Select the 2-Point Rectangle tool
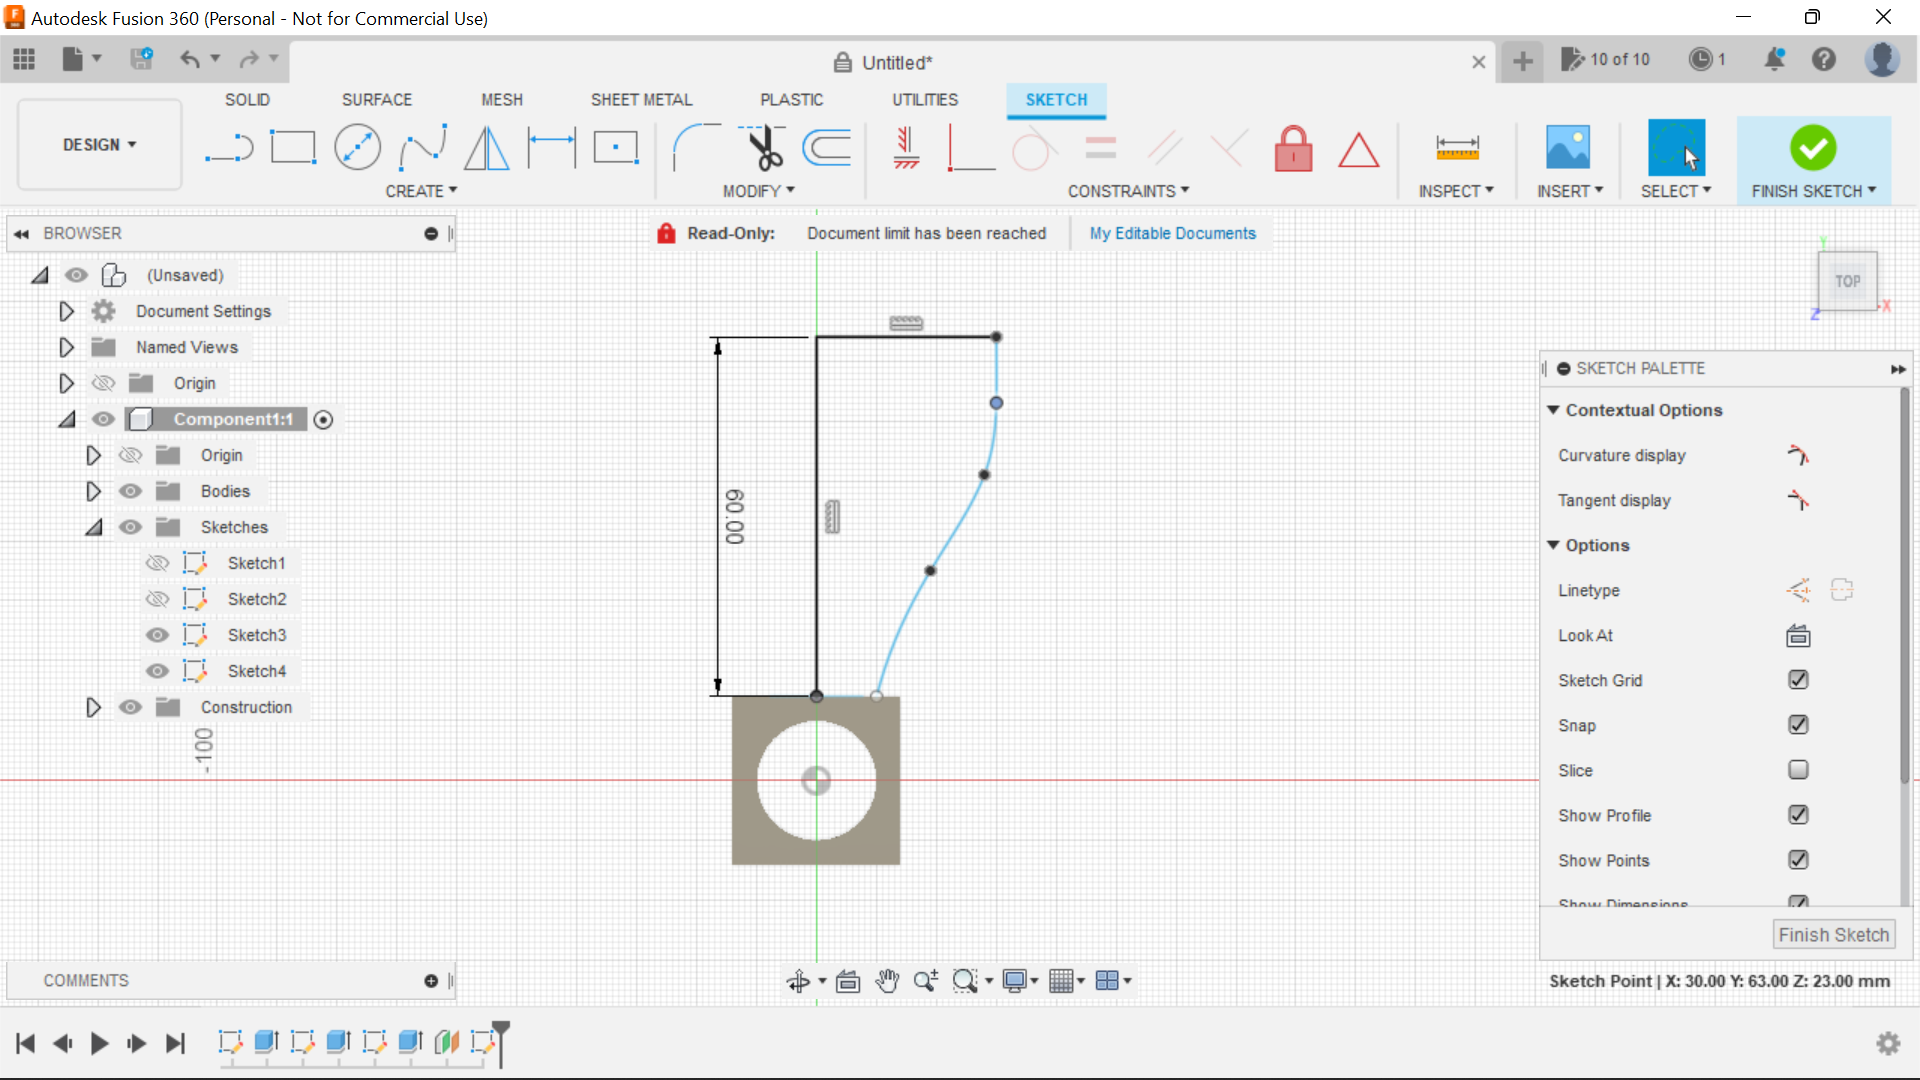 (x=293, y=147)
